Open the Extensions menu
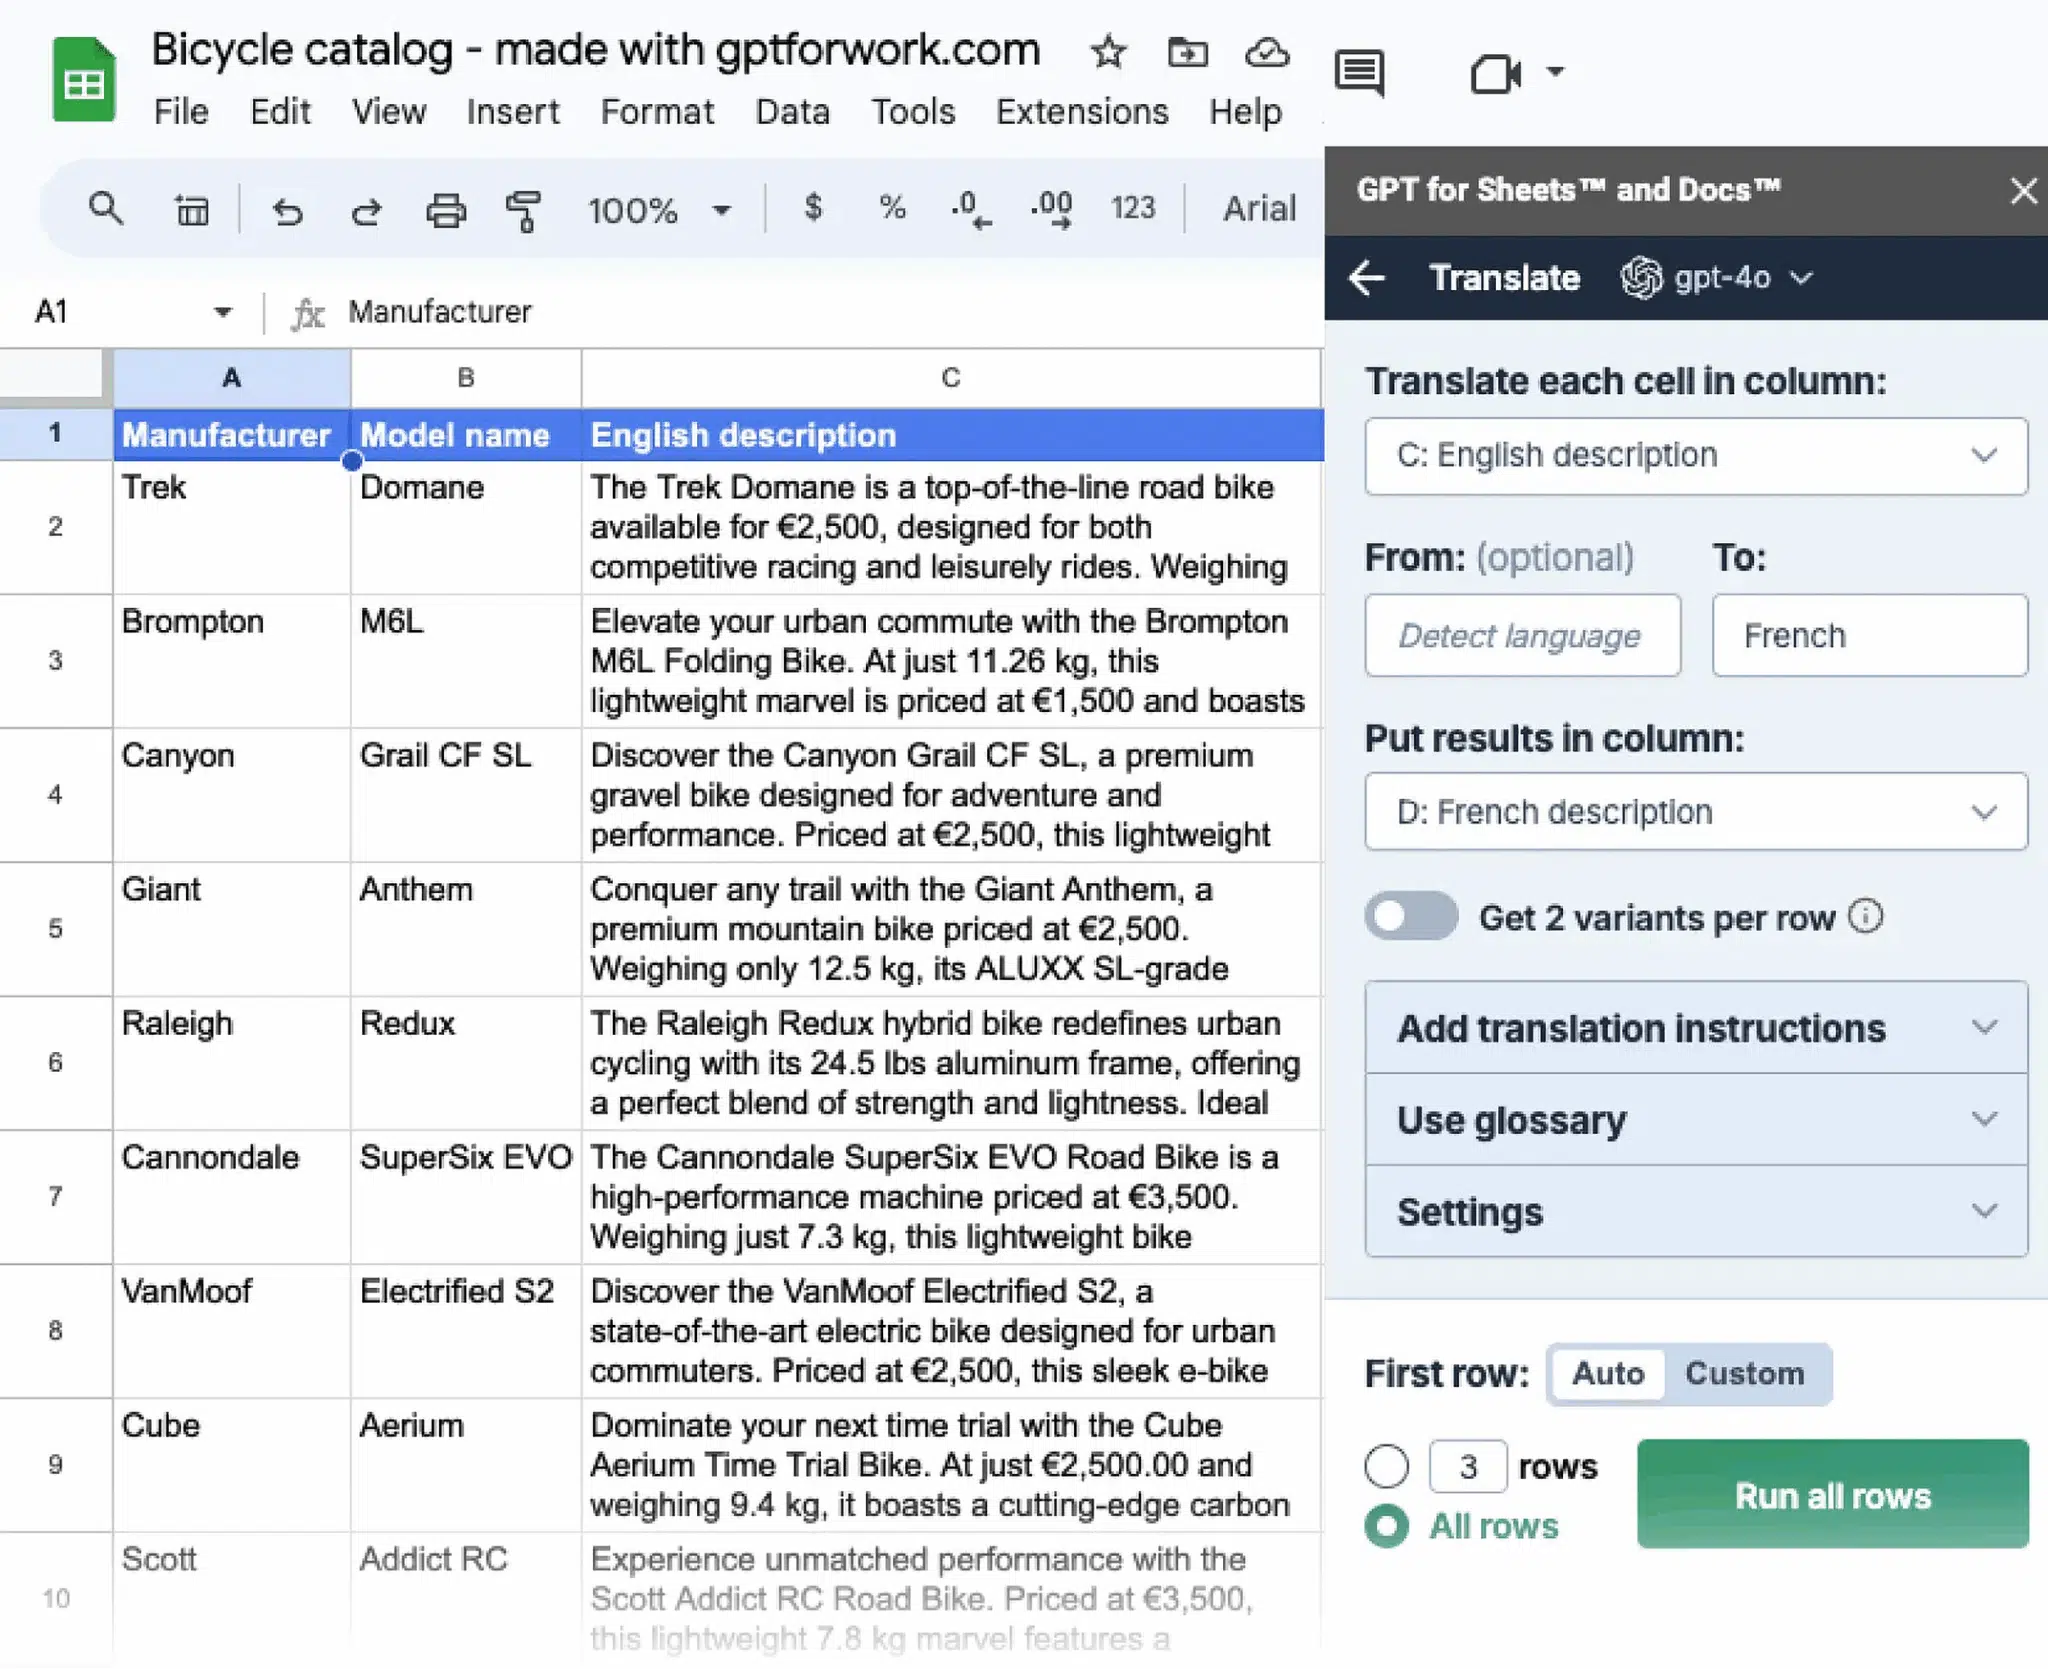Screen dimensions: 2048x1669 1082,111
